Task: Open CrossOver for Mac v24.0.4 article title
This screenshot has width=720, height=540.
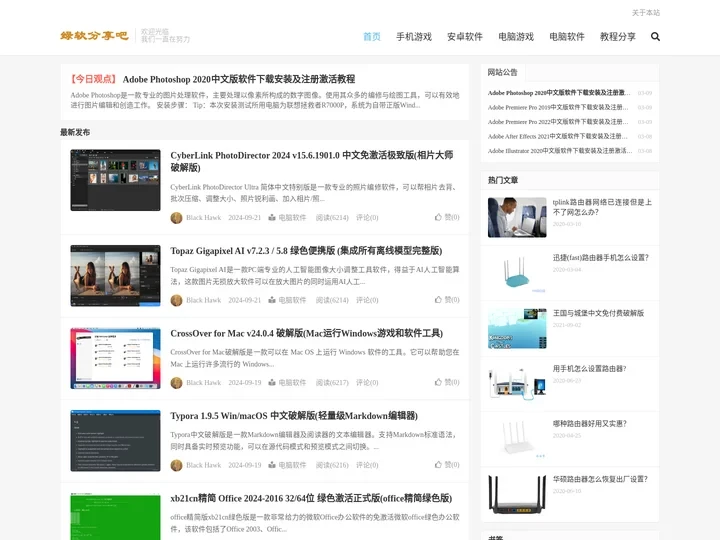Action: pos(307,333)
